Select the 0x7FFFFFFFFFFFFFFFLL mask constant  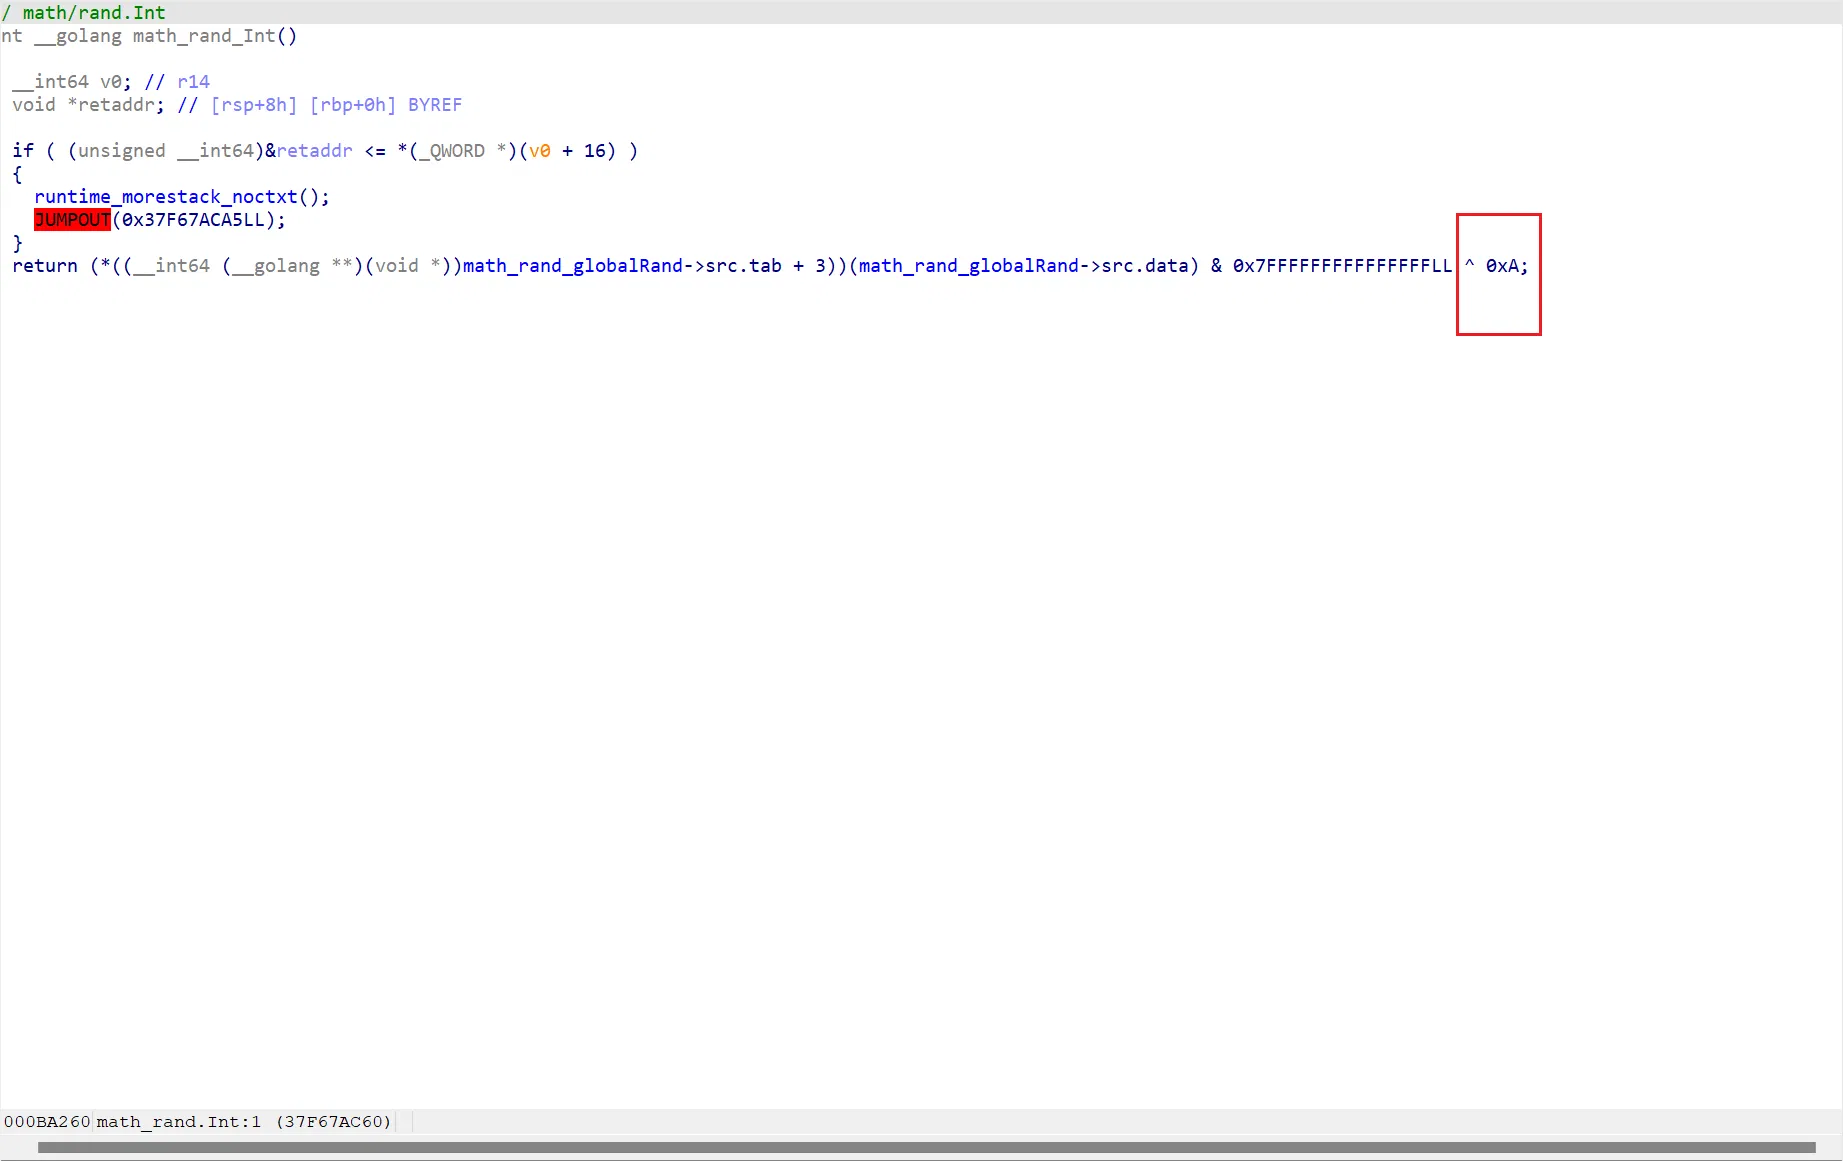[1342, 266]
